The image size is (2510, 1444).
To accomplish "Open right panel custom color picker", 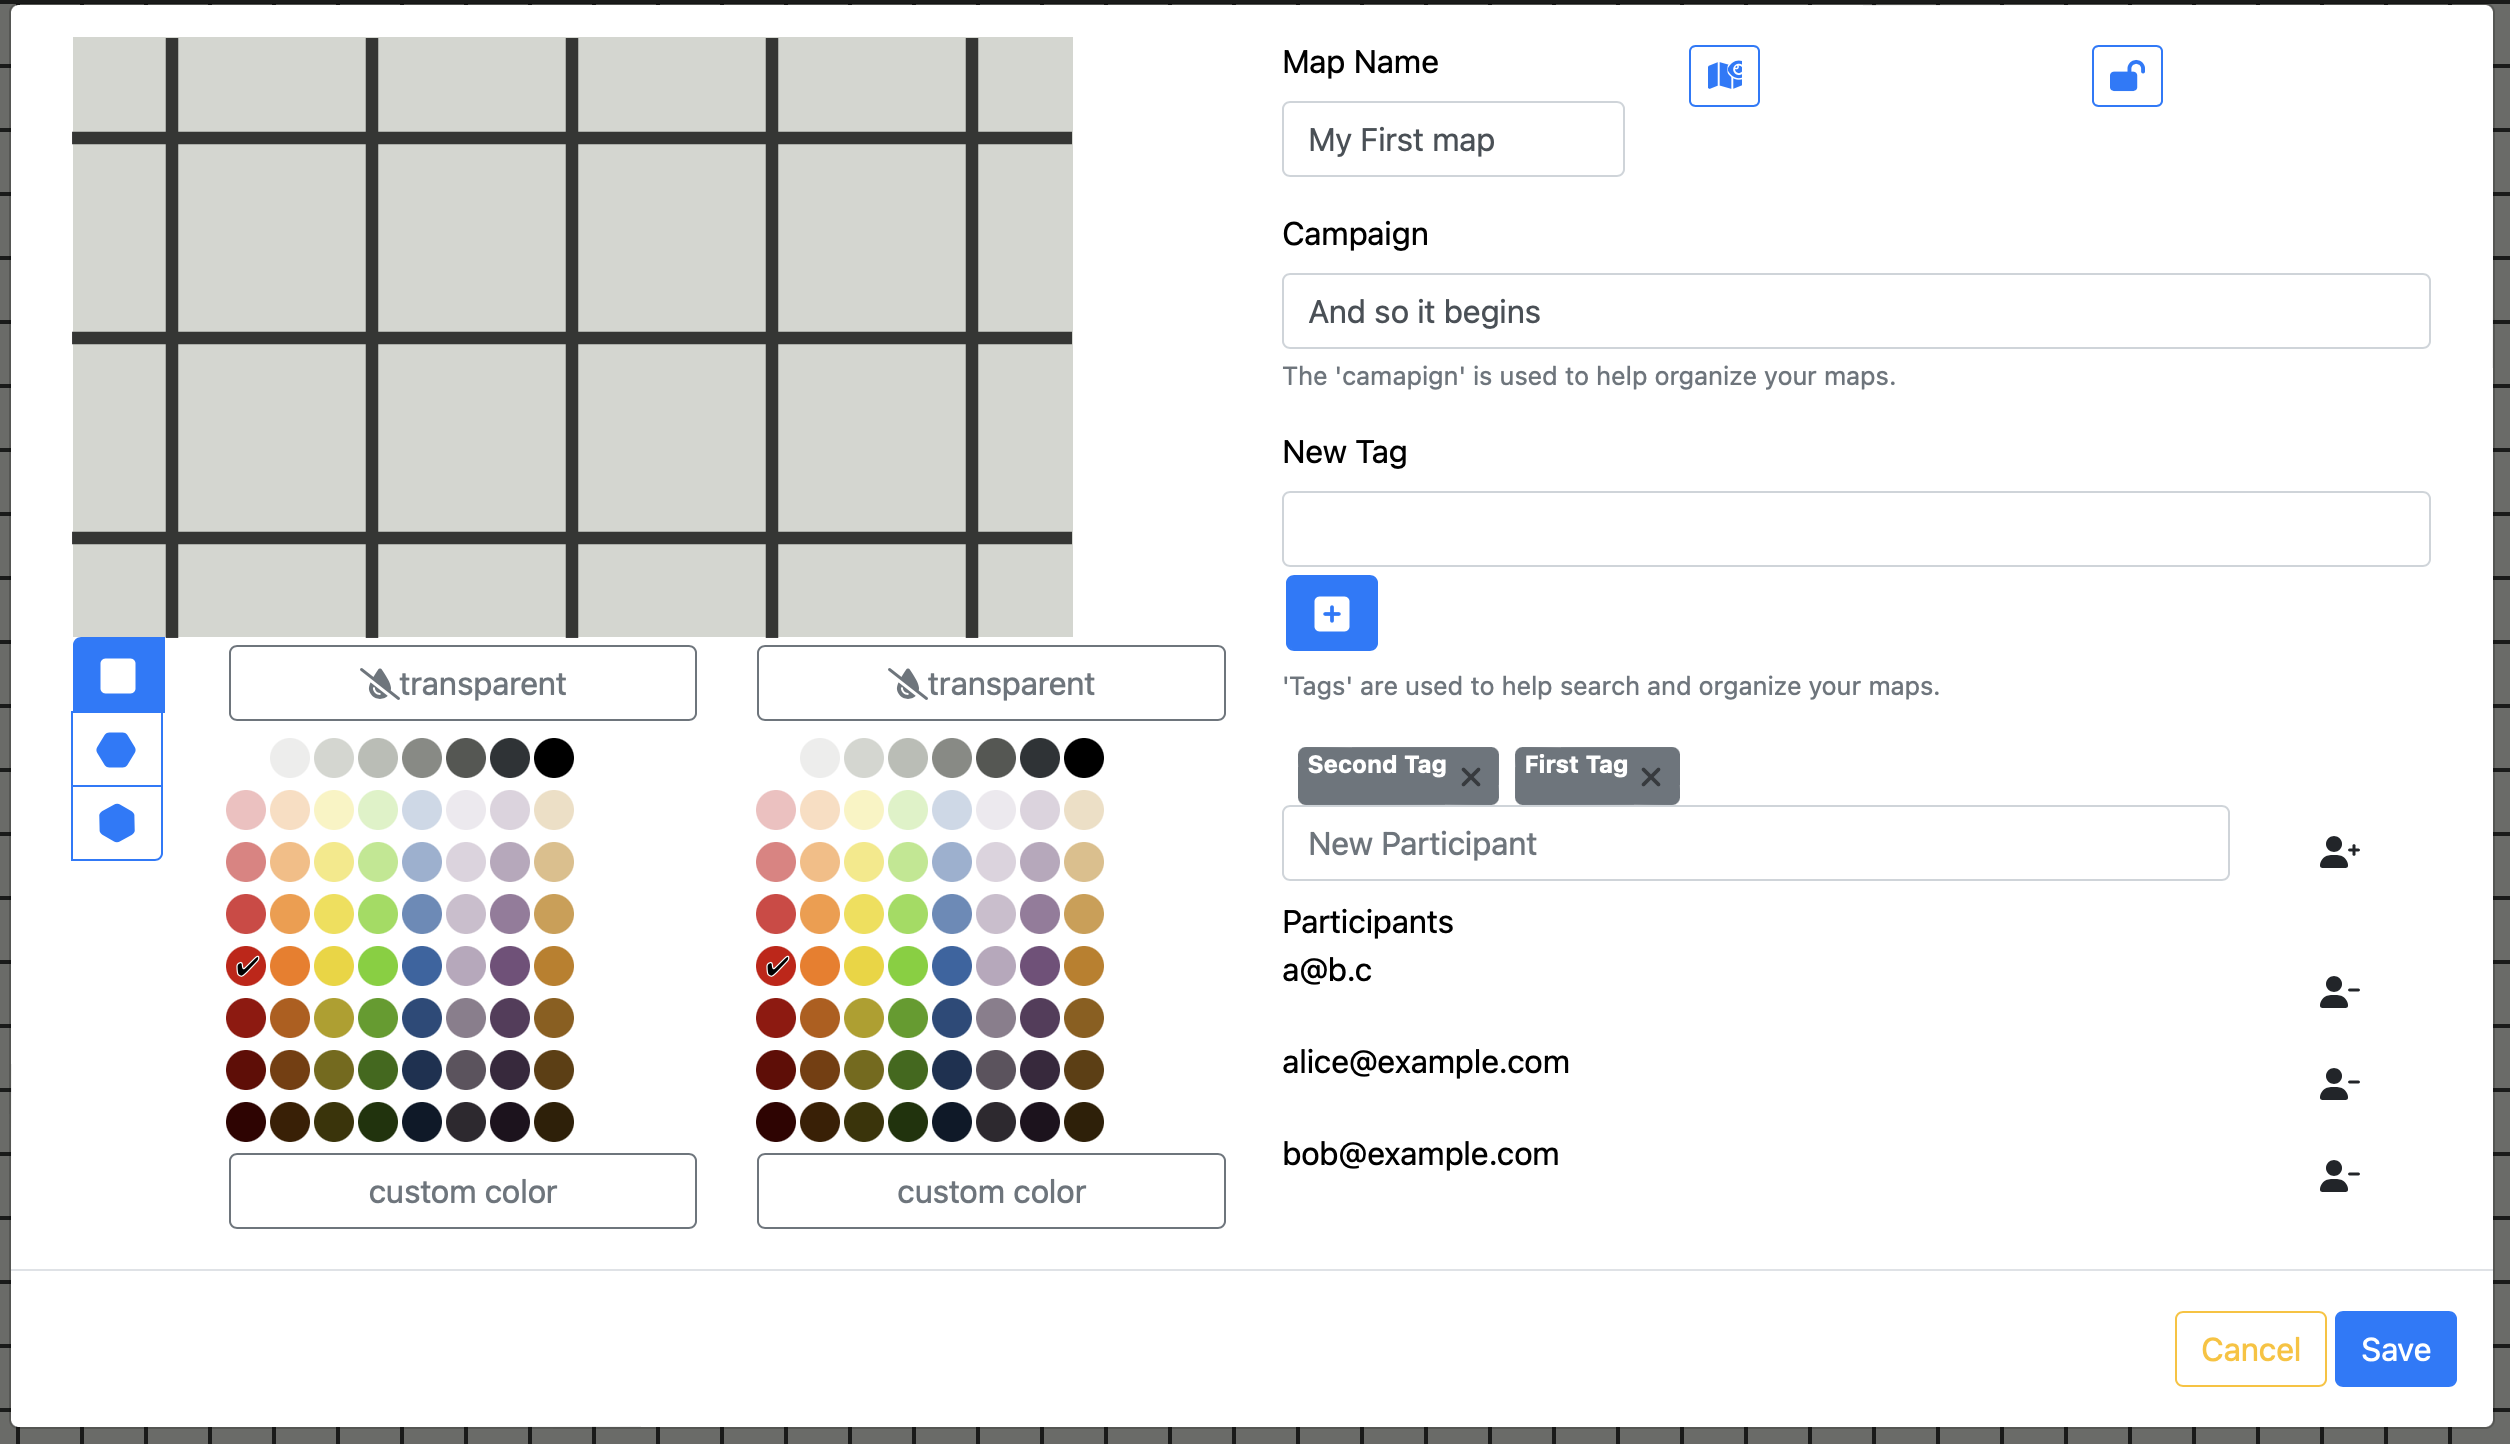I will pyautogui.click(x=990, y=1191).
